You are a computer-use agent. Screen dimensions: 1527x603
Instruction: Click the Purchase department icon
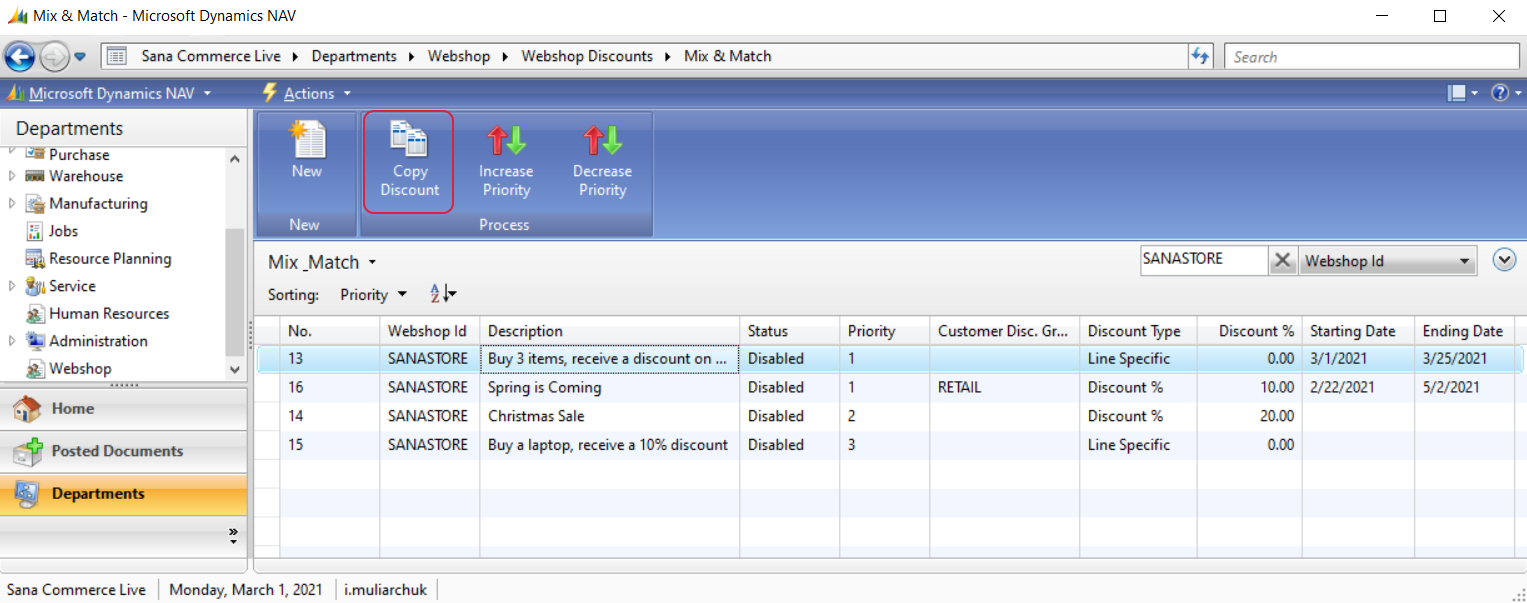point(35,154)
